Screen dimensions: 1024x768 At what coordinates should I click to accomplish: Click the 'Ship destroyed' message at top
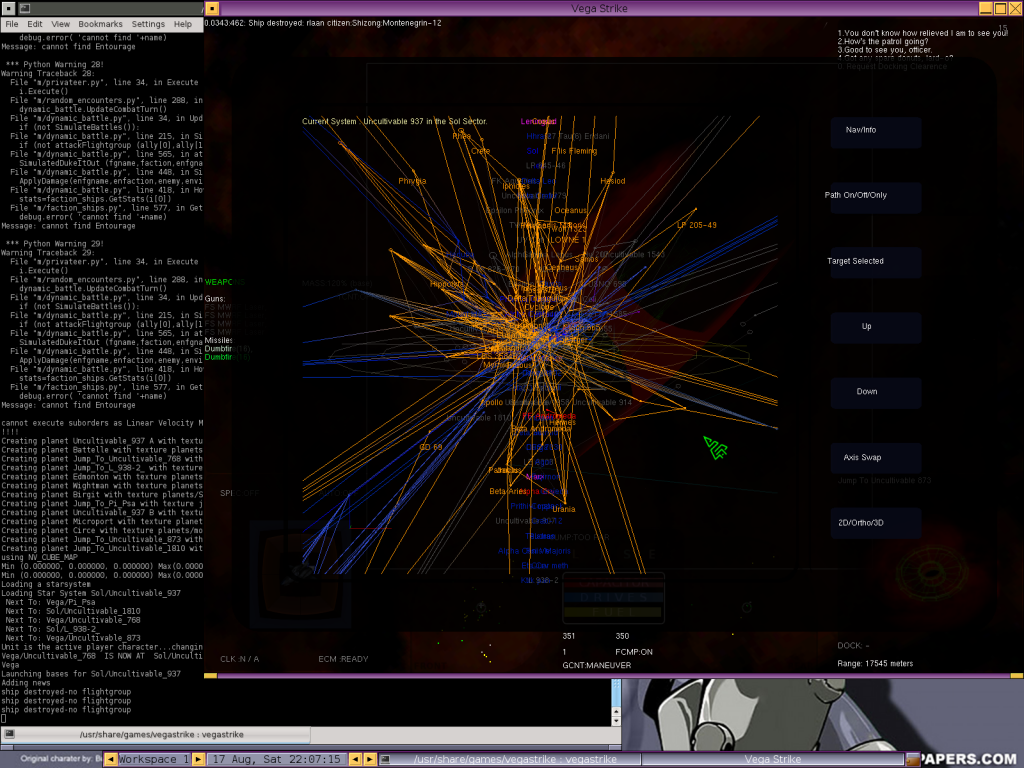point(323,23)
